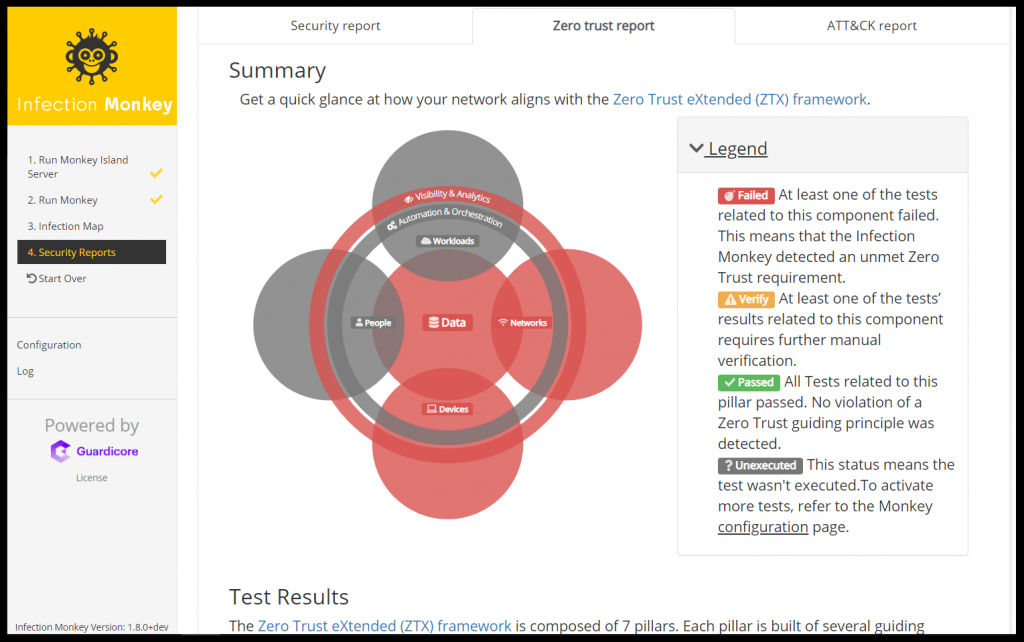Click the Data pillar badge
This screenshot has height=642, width=1024.
(x=447, y=322)
